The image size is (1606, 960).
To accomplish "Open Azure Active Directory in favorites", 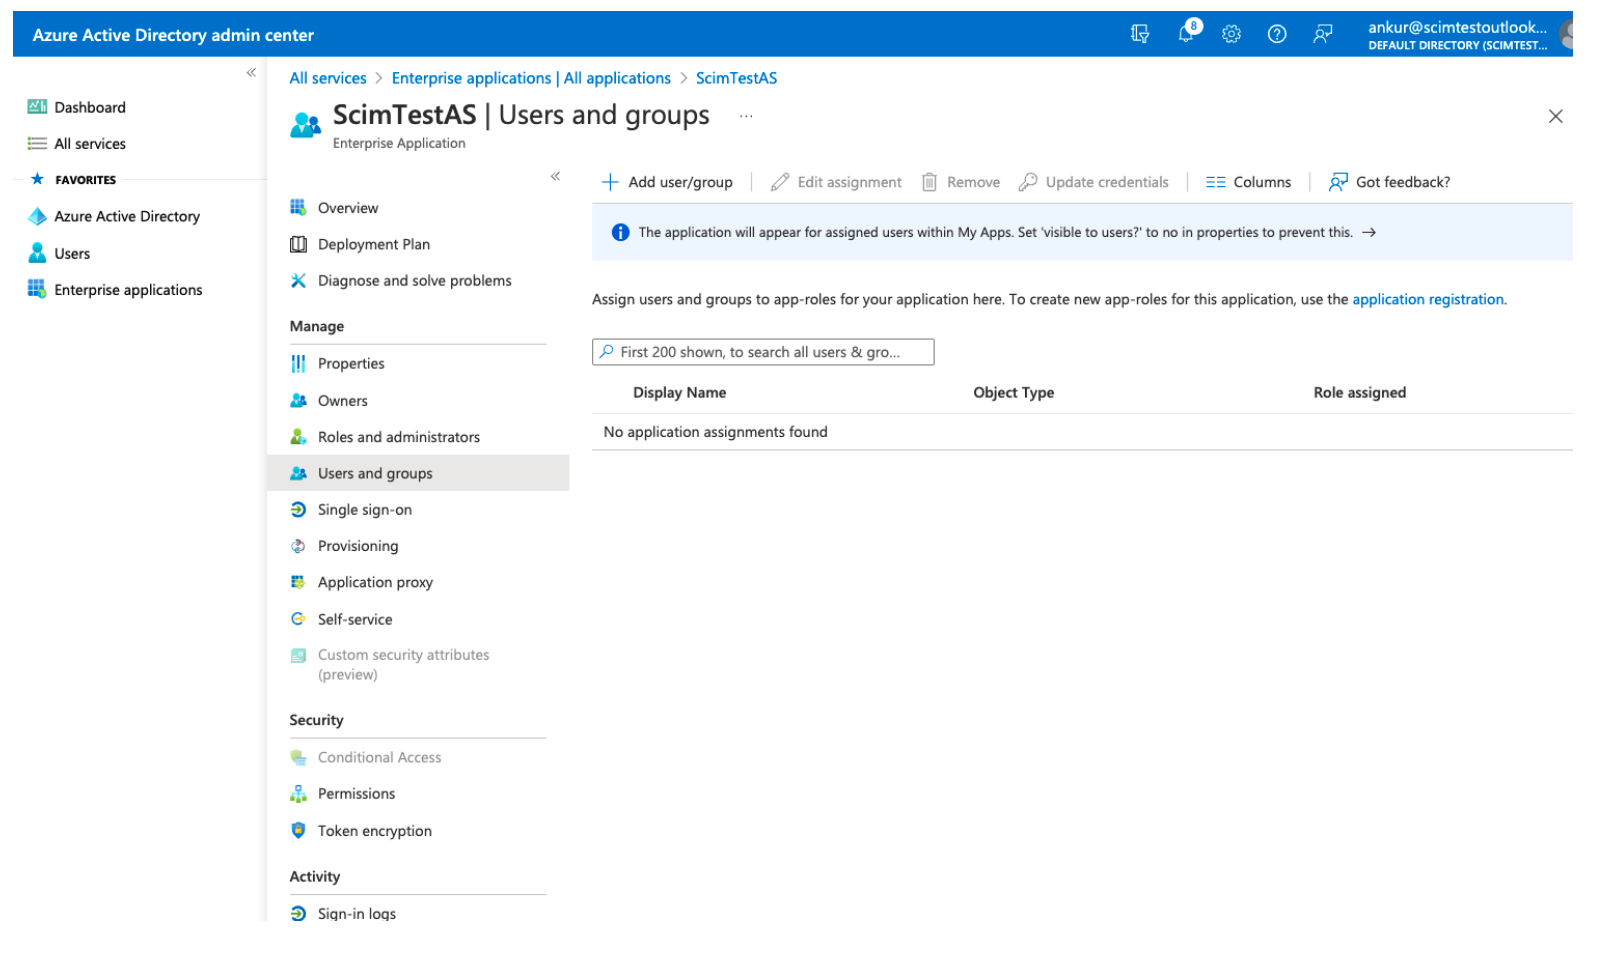I will [x=126, y=217].
